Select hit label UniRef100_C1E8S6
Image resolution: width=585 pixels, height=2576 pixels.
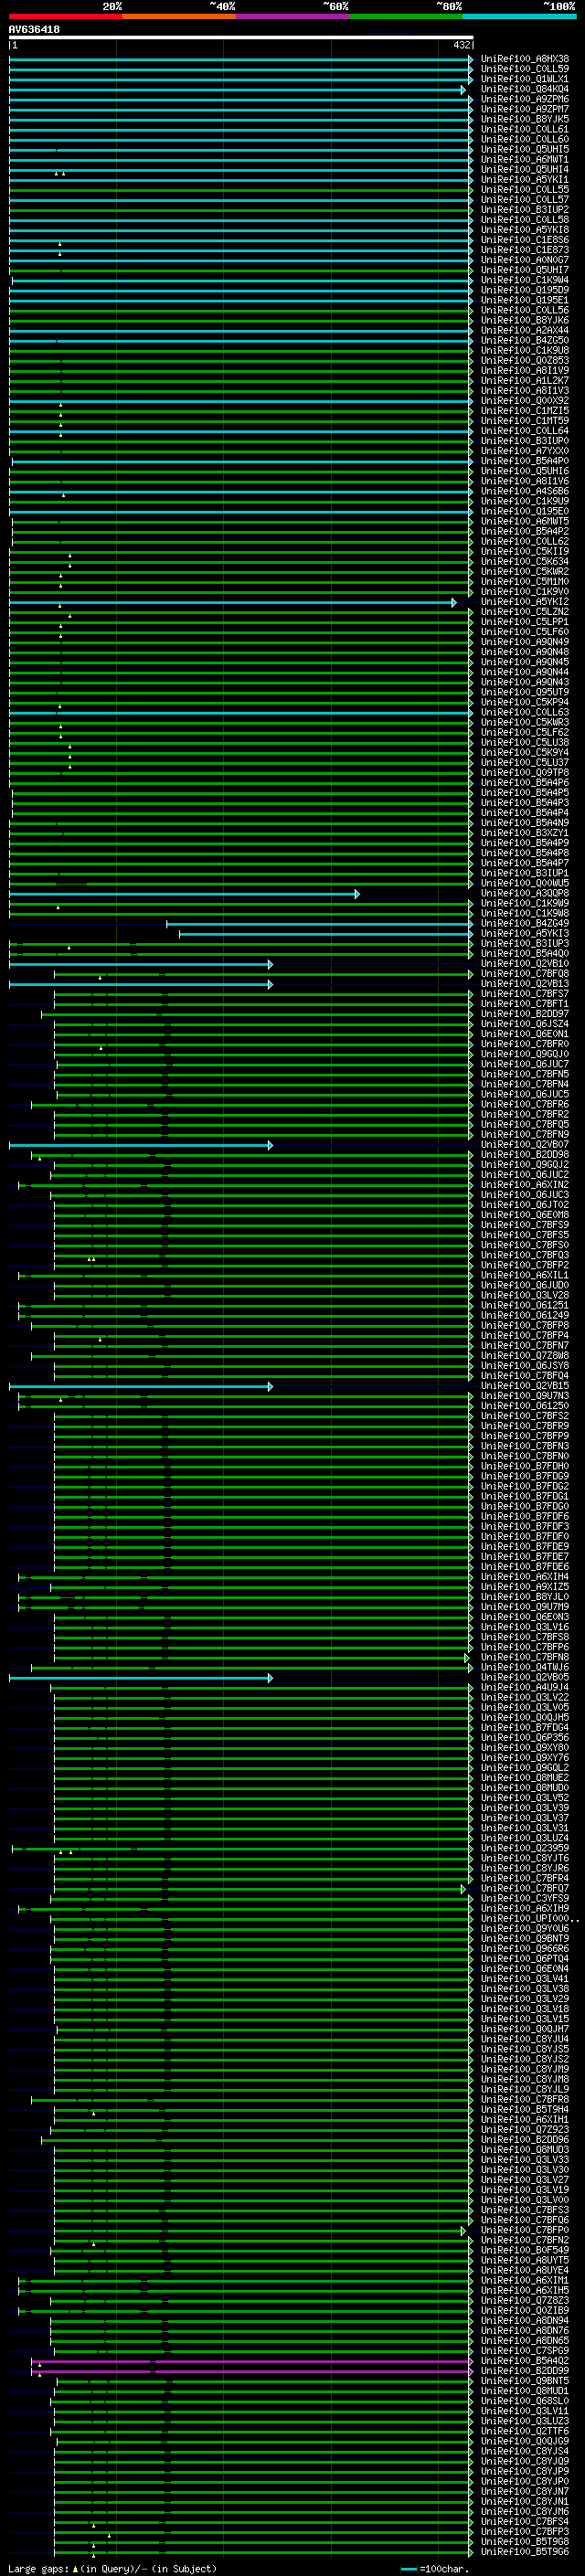pos(524,240)
